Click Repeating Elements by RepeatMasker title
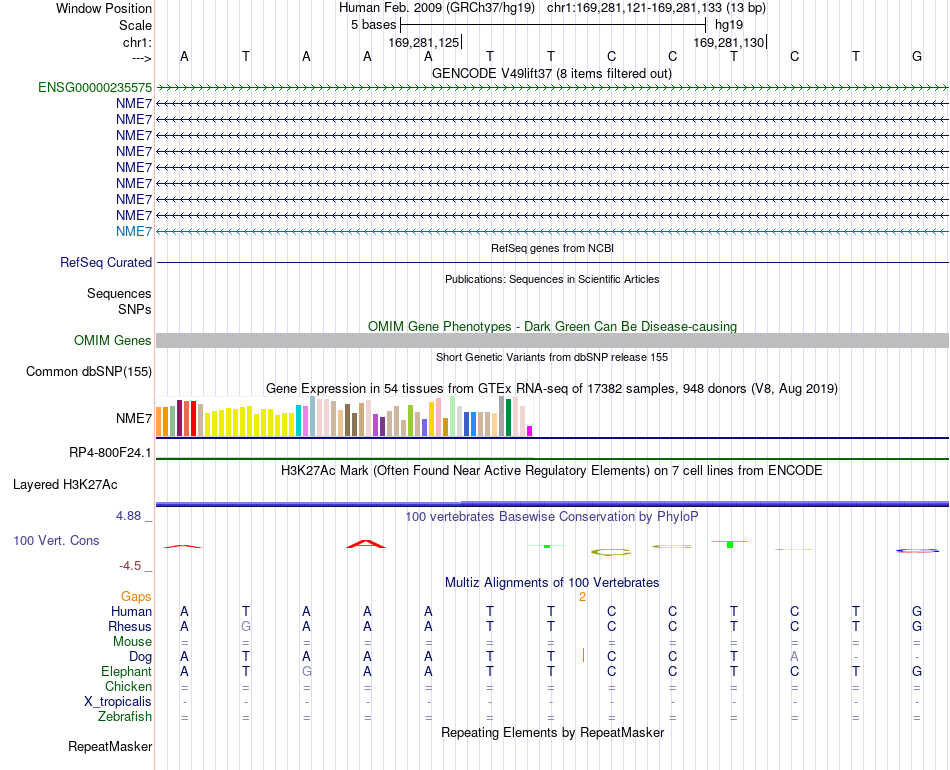 pyautogui.click(x=553, y=732)
